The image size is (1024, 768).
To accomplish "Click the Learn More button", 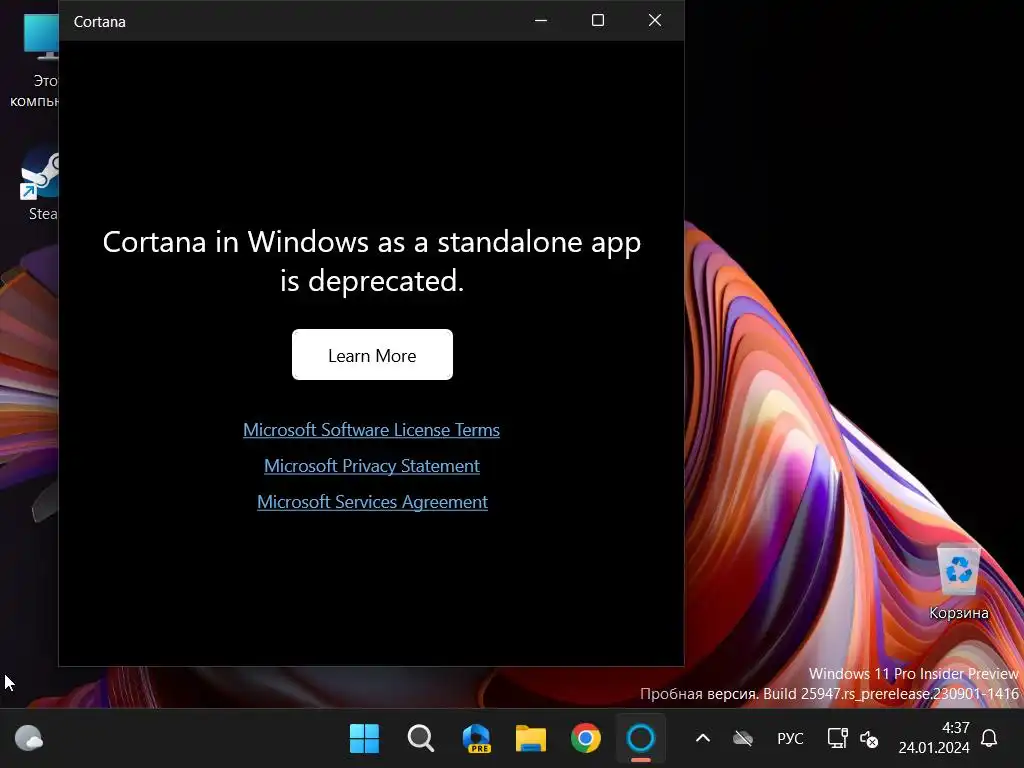I will 372,355.
